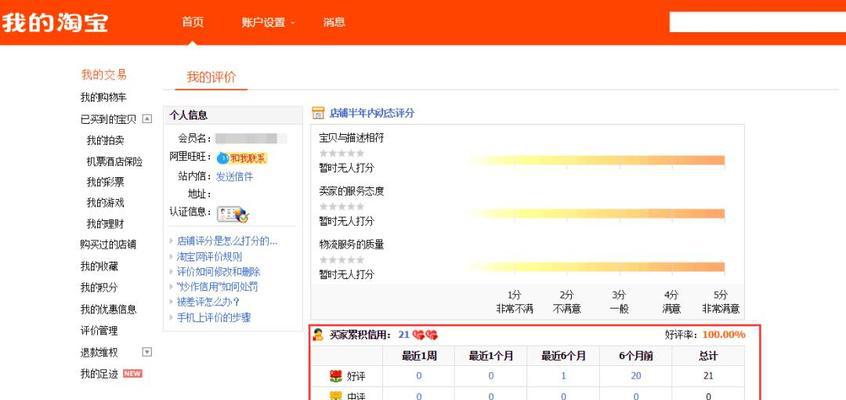This screenshot has height=400, width=846.
Task: Click the buyer avatar icon beside 买家累积信用
Action: (318, 335)
